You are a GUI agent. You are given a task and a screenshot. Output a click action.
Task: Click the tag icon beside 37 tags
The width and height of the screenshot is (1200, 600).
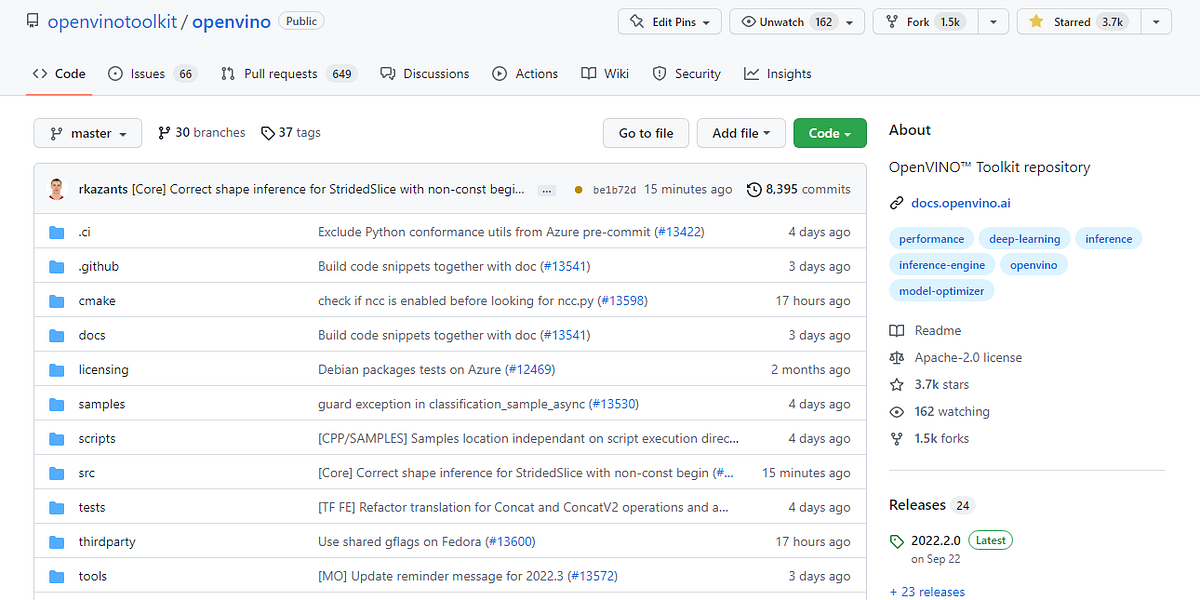coord(267,133)
